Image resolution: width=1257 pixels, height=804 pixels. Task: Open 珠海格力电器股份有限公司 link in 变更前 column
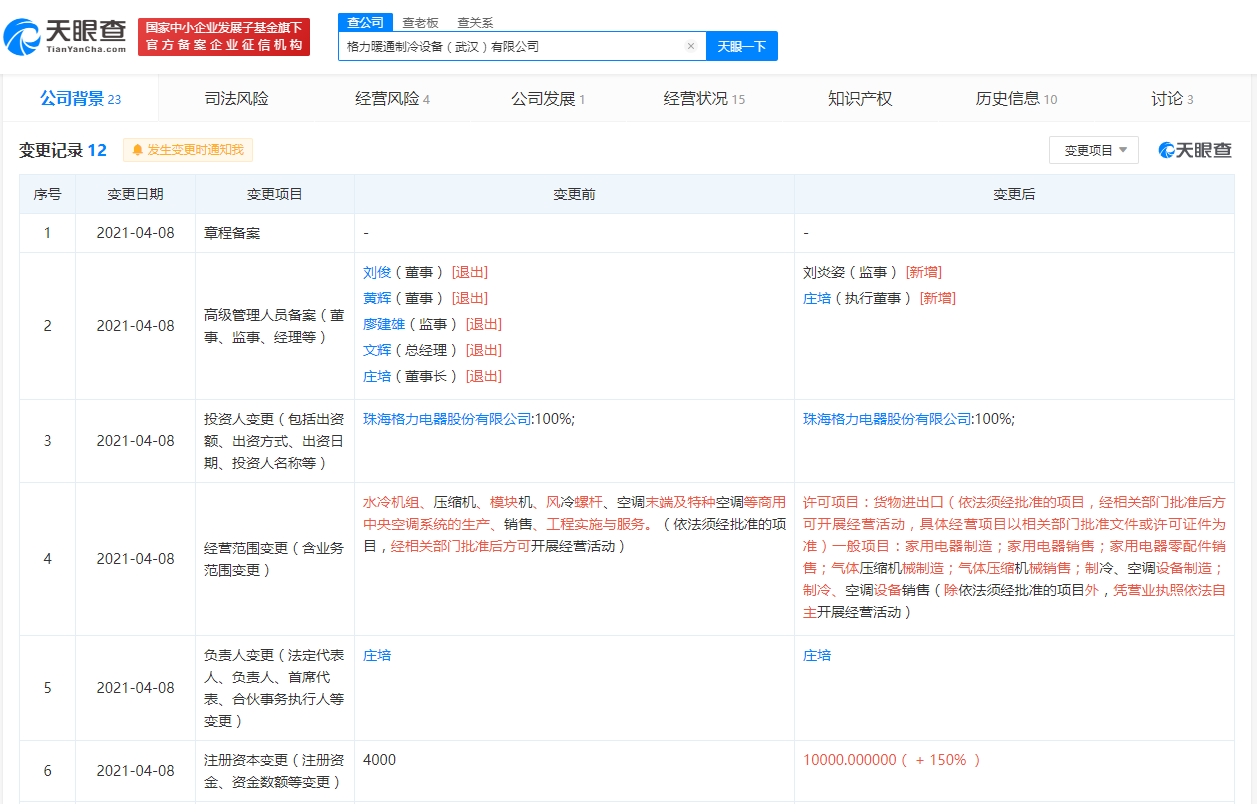(447, 419)
